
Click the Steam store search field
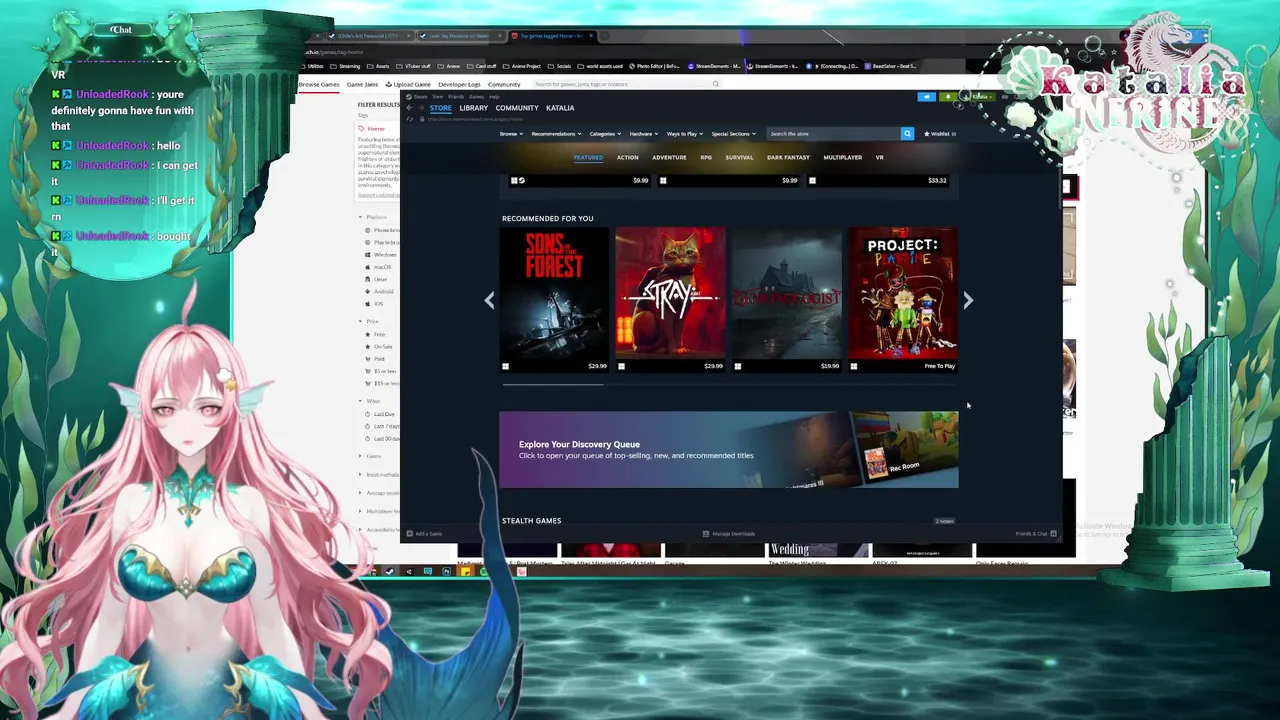pyautogui.click(x=833, y=133)
